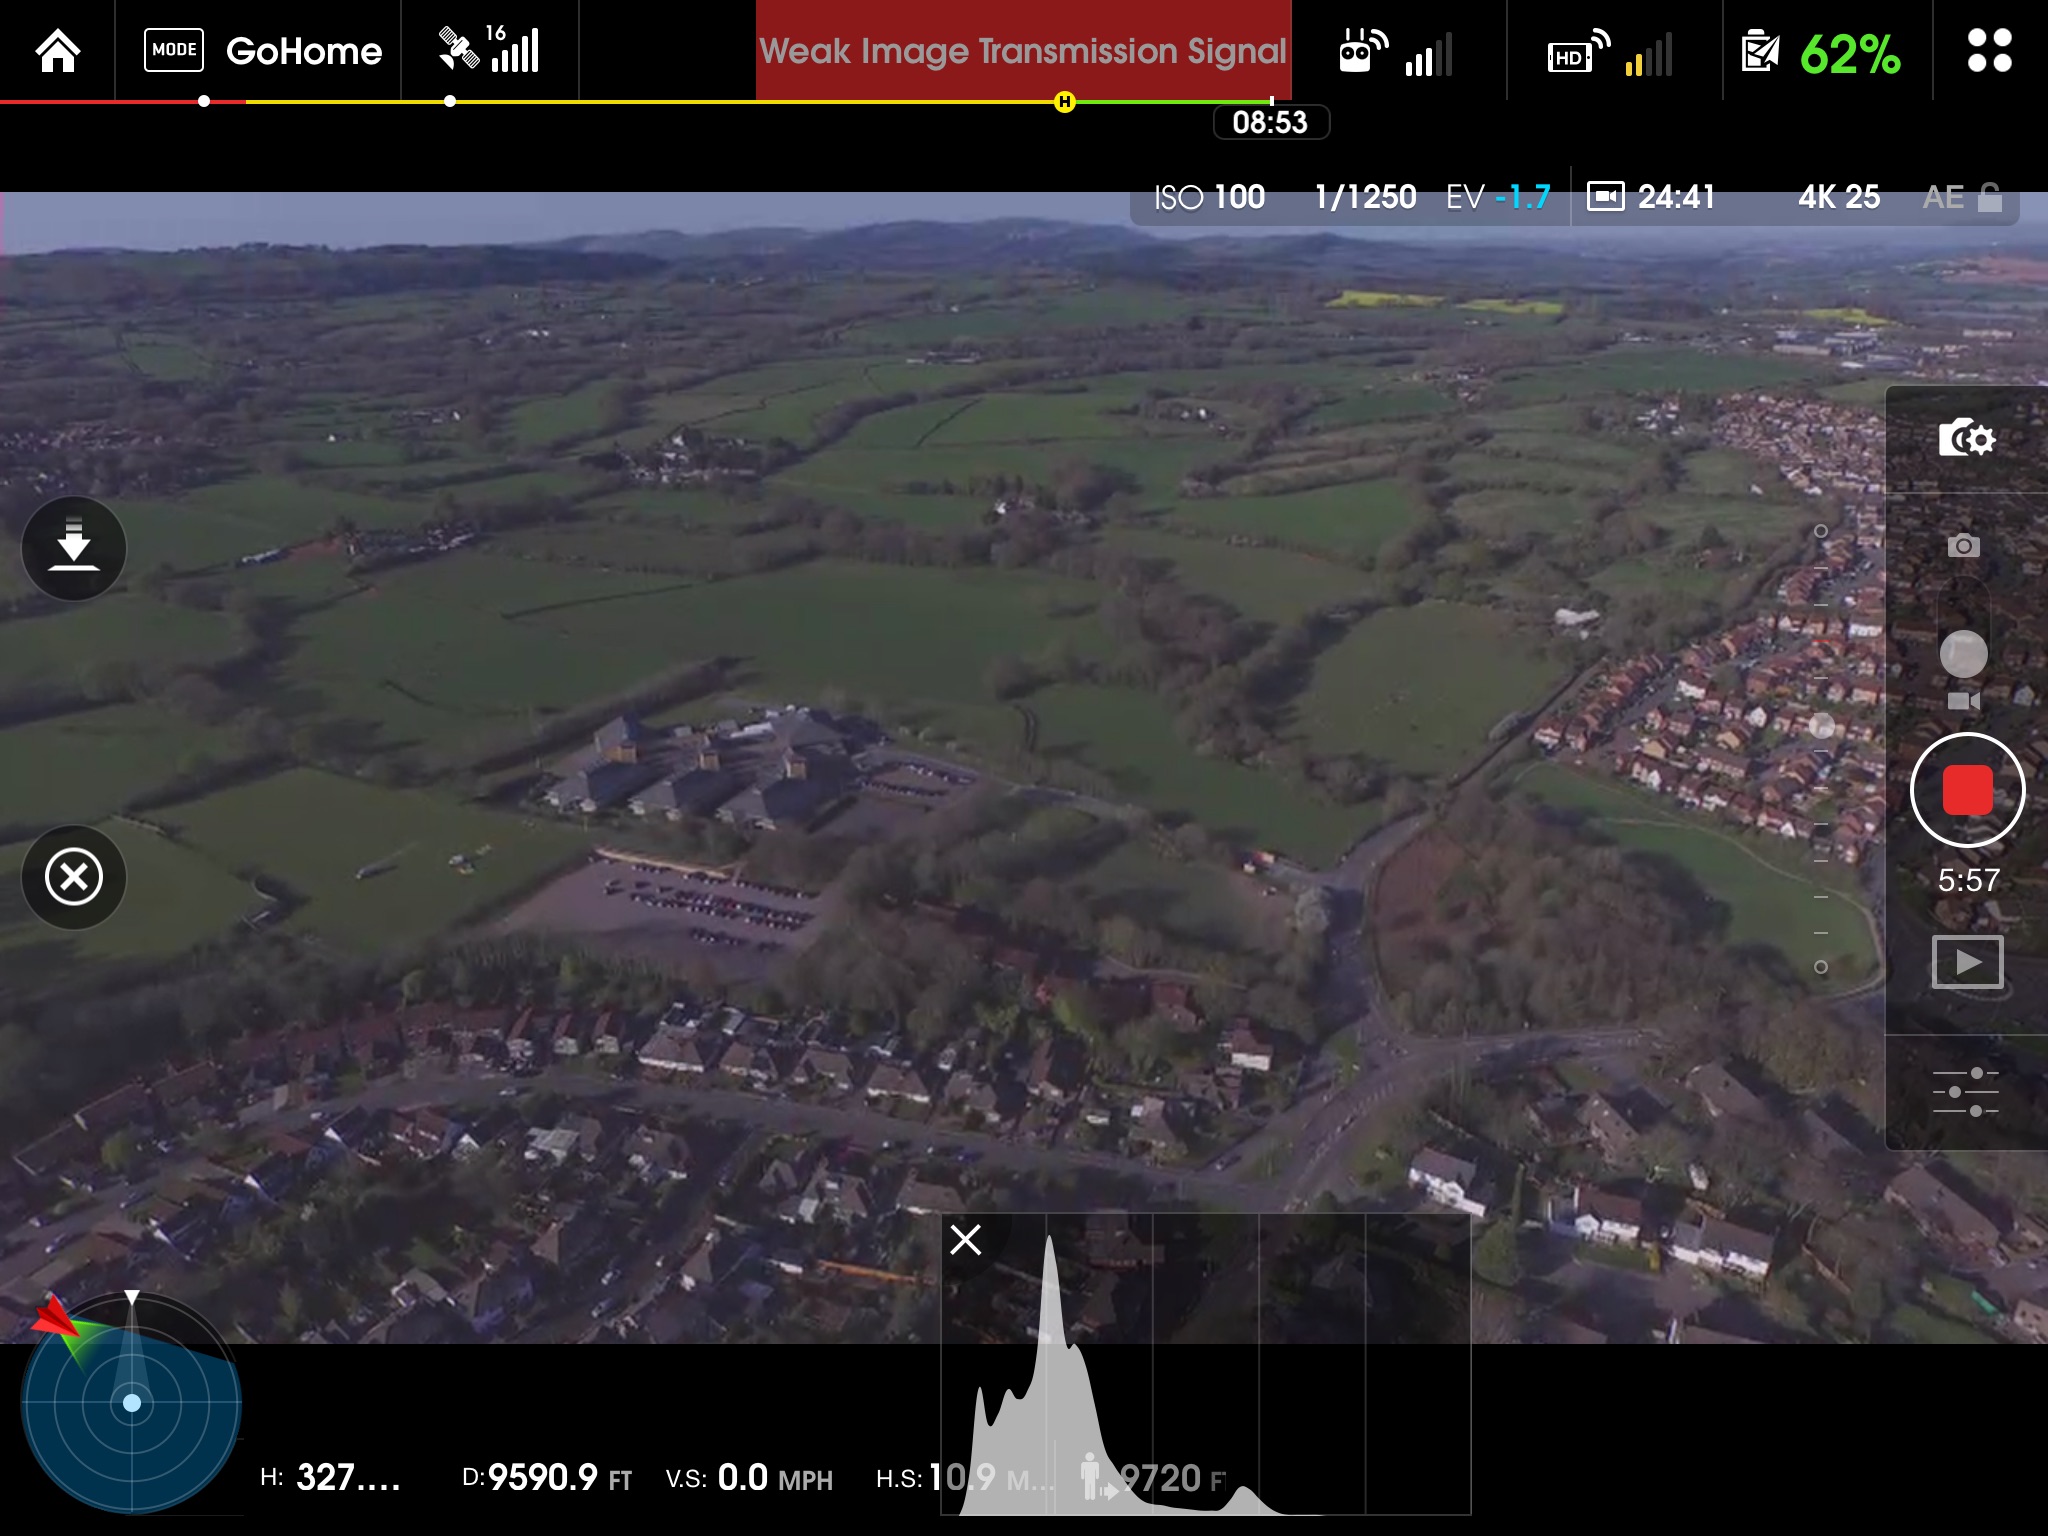The image size is (2048, 1536).
Task: Tap the GoHome flight mode label
Action: tap(304, 51)
